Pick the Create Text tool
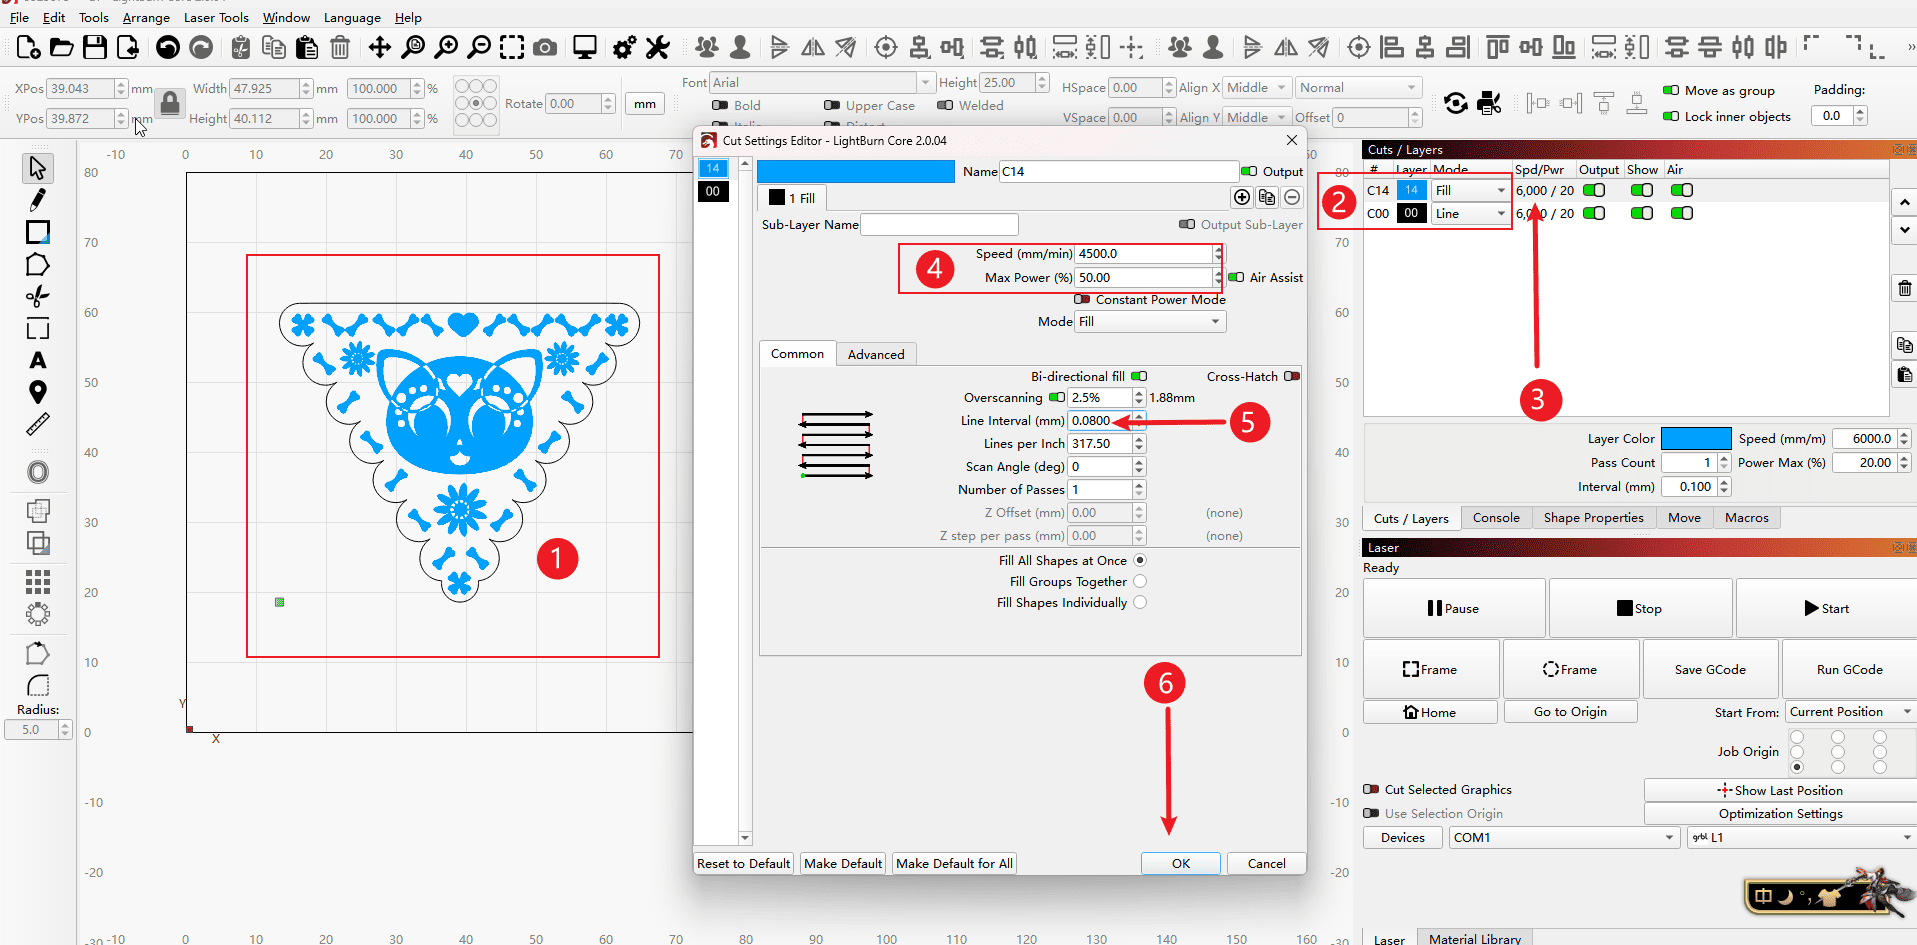 pyautogui.click(x=37, y=360)
